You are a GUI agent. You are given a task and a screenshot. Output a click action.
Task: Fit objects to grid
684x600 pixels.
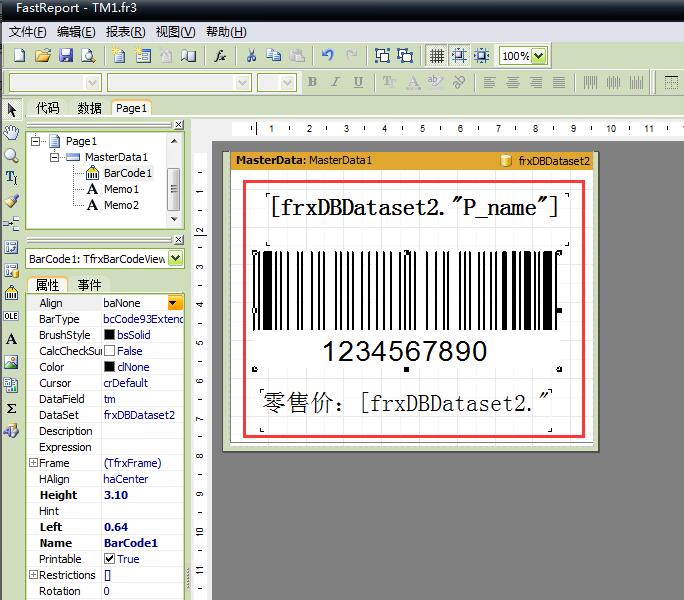482,56
